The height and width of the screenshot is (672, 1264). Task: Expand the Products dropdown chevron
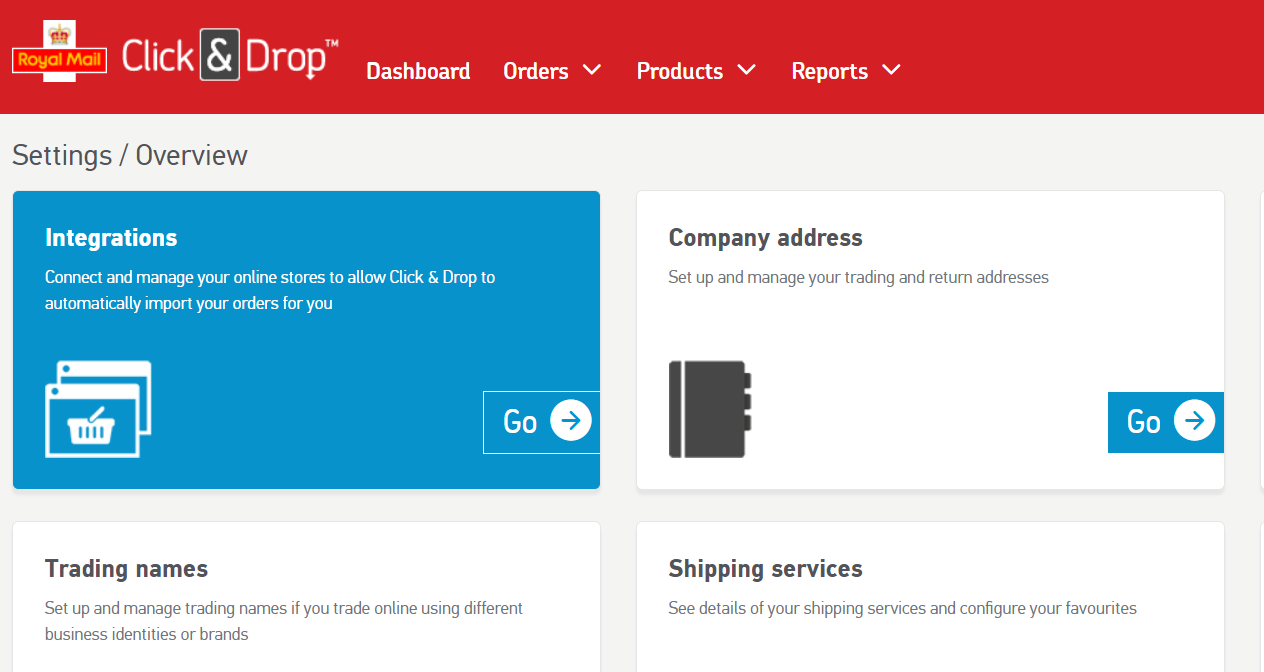pos(746,70)
